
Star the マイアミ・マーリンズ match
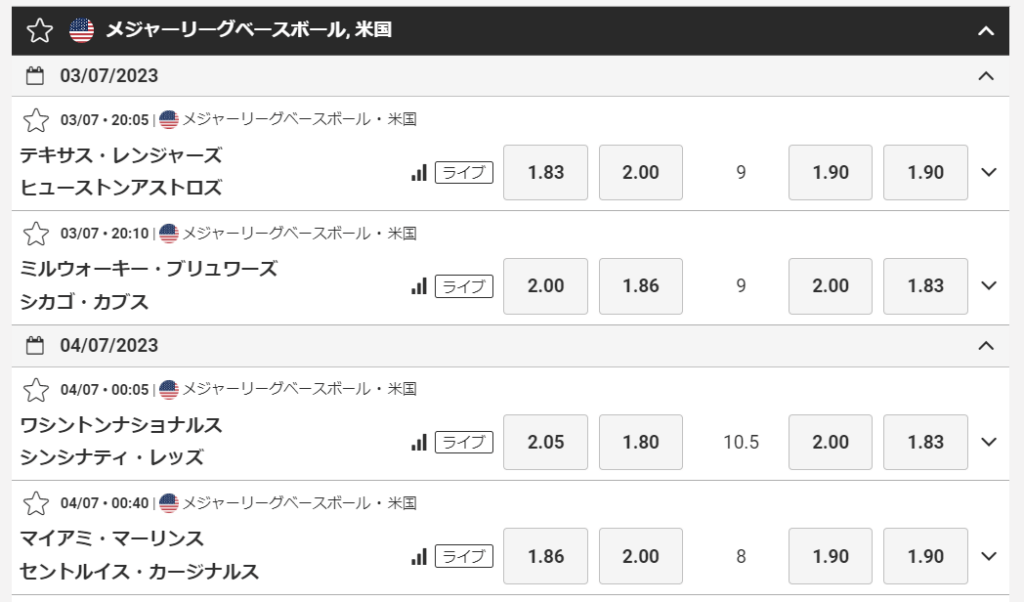[x=36, y=503]
